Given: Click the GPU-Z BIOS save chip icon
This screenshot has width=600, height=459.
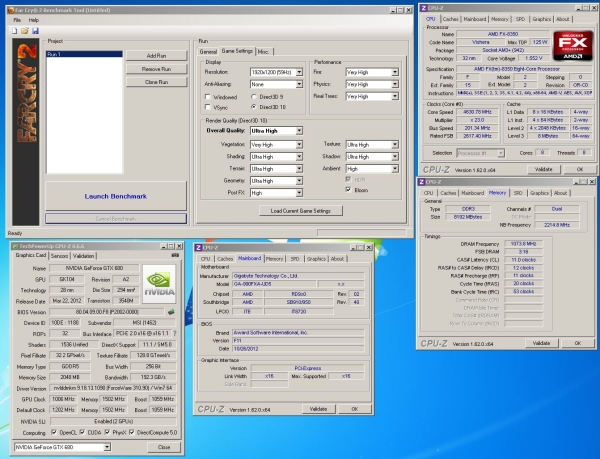Looking at the screenshot, I should point(171,312).
